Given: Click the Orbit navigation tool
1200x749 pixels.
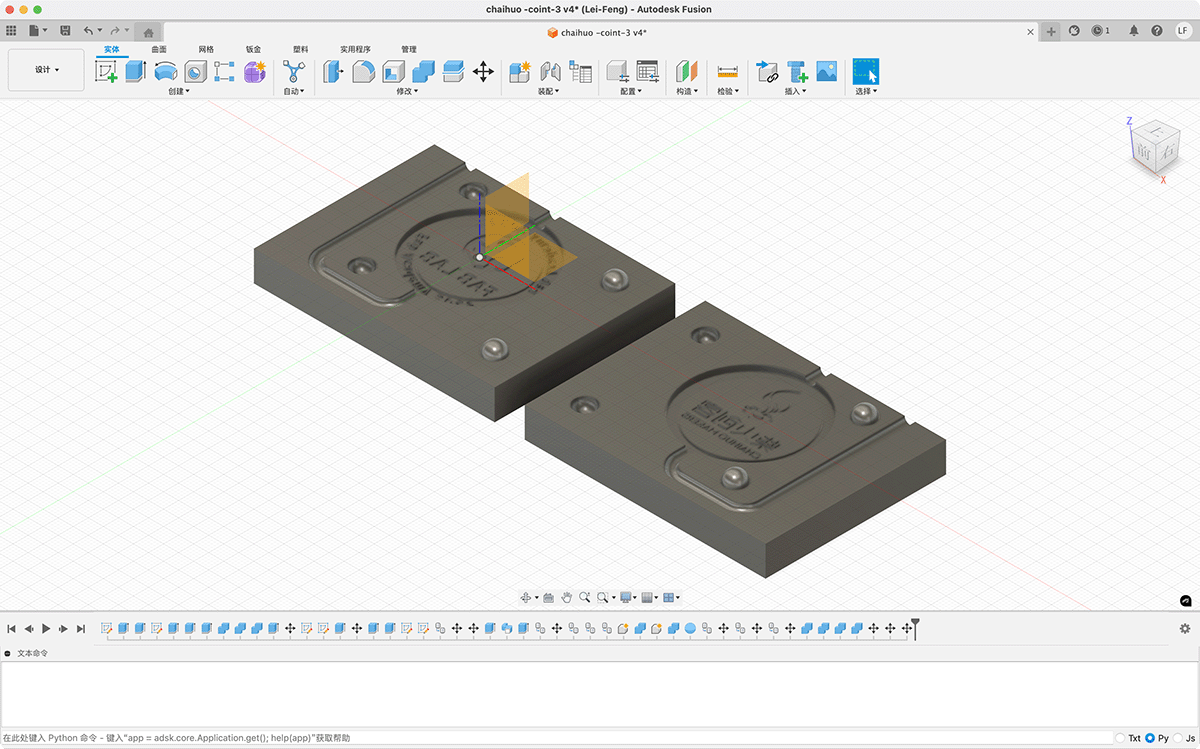Looking at the screenshot, I should click(x=526, y=597).
